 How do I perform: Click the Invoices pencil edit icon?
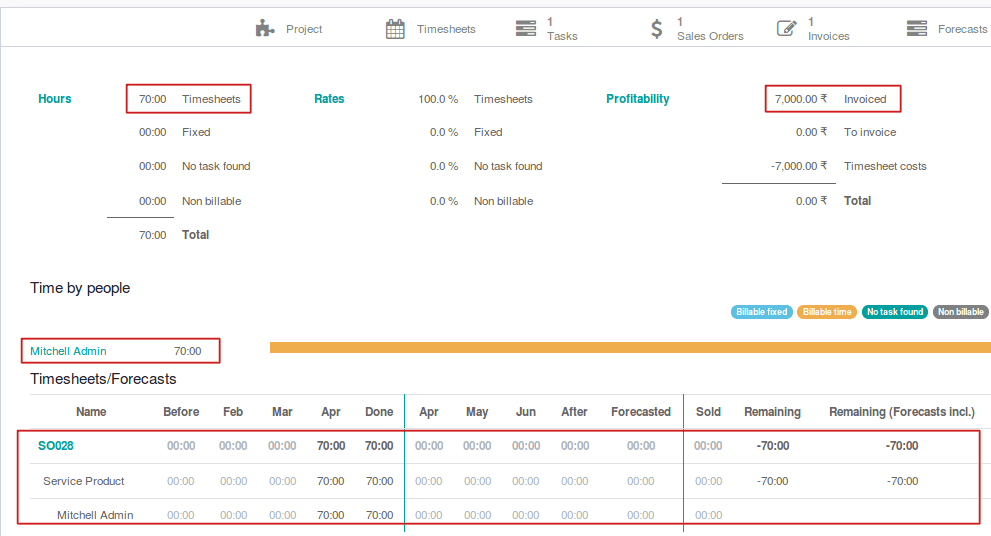pos(786,28)
